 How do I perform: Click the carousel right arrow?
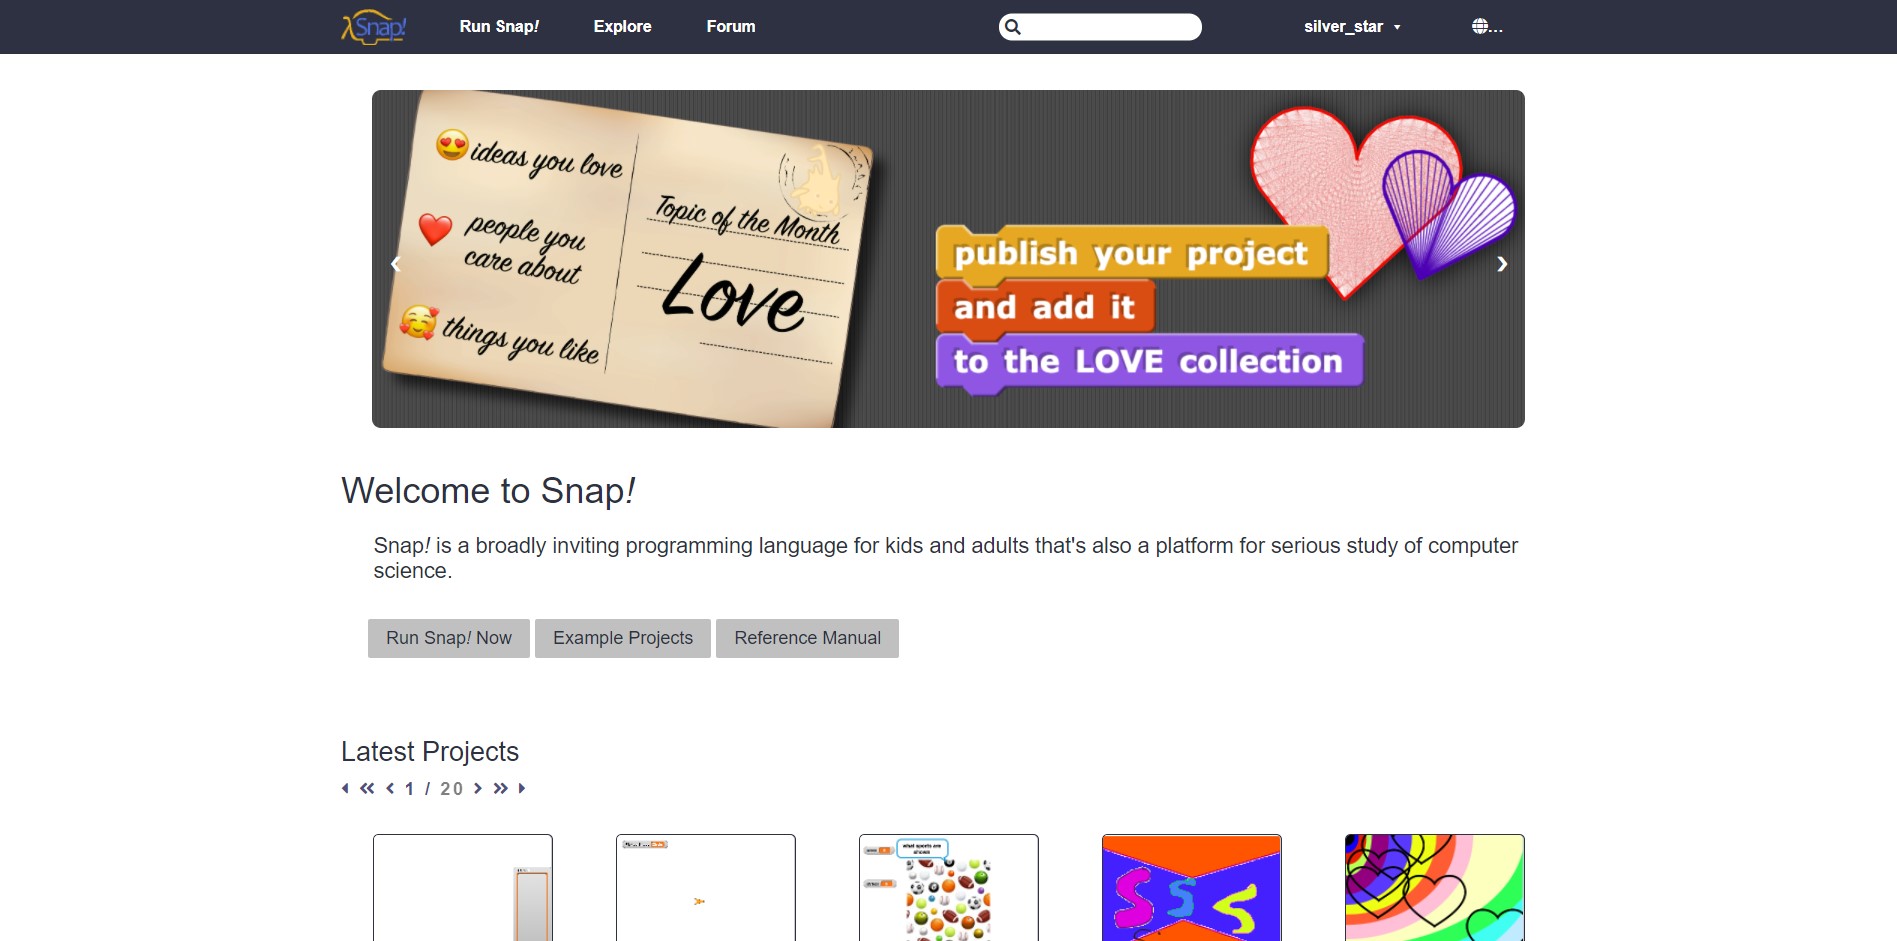[1501, 264]
